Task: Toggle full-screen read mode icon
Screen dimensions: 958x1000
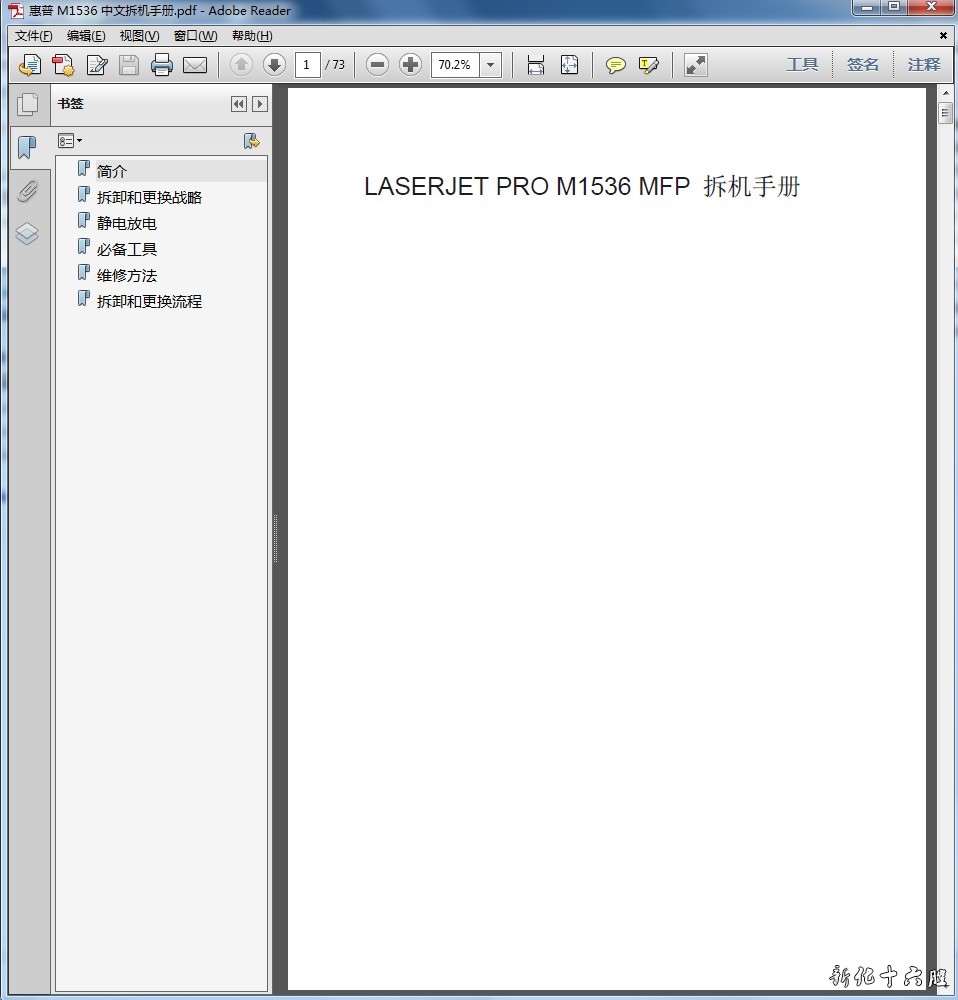Action: (695, 65)
